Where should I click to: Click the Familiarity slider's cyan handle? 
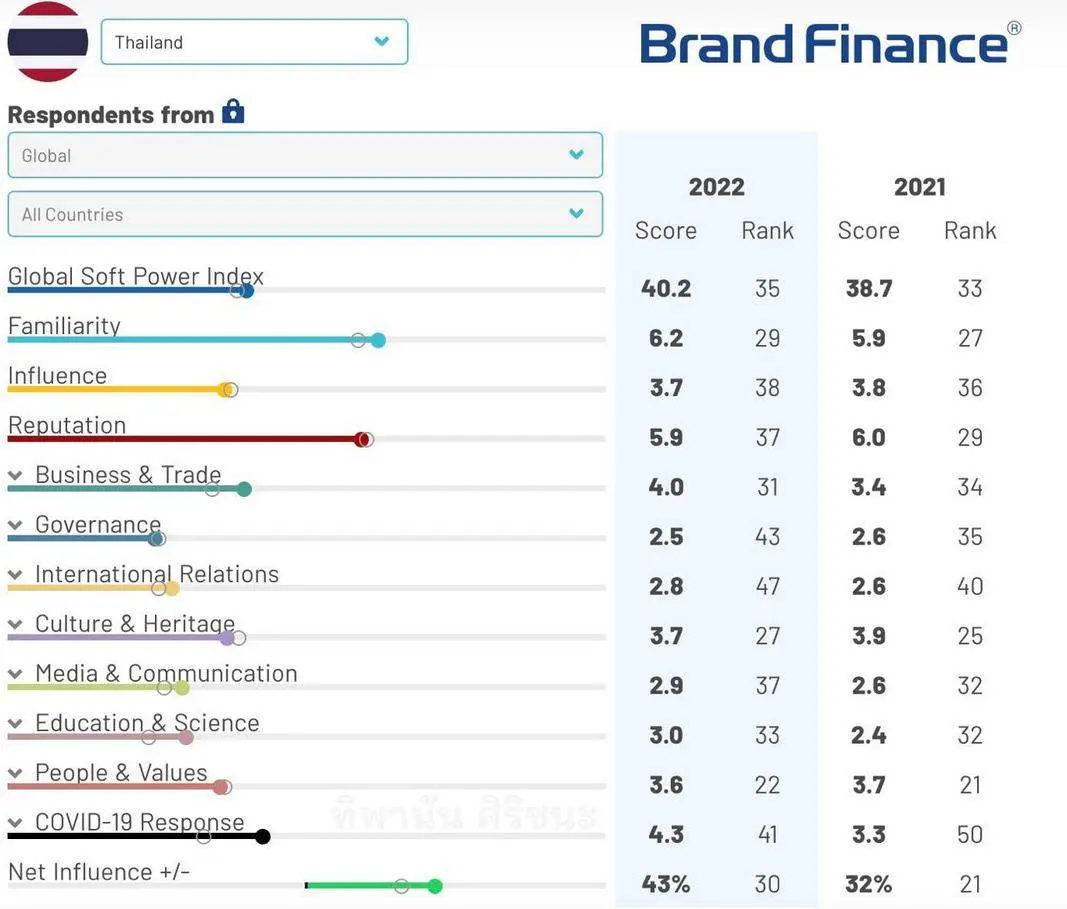pyautogui.click(x=378, y=340)
